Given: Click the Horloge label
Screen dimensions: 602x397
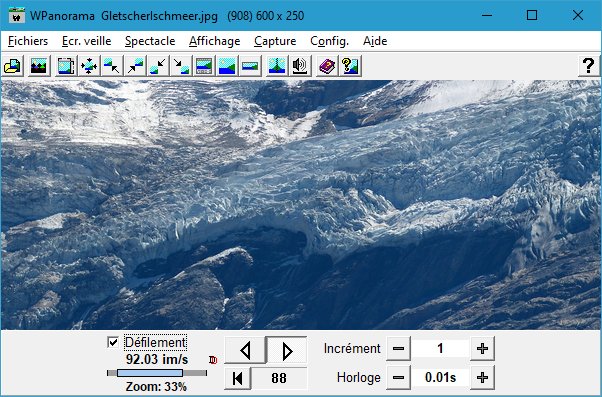Looking at the screenshot, I should pyautogui.click(x=359, y=377).
